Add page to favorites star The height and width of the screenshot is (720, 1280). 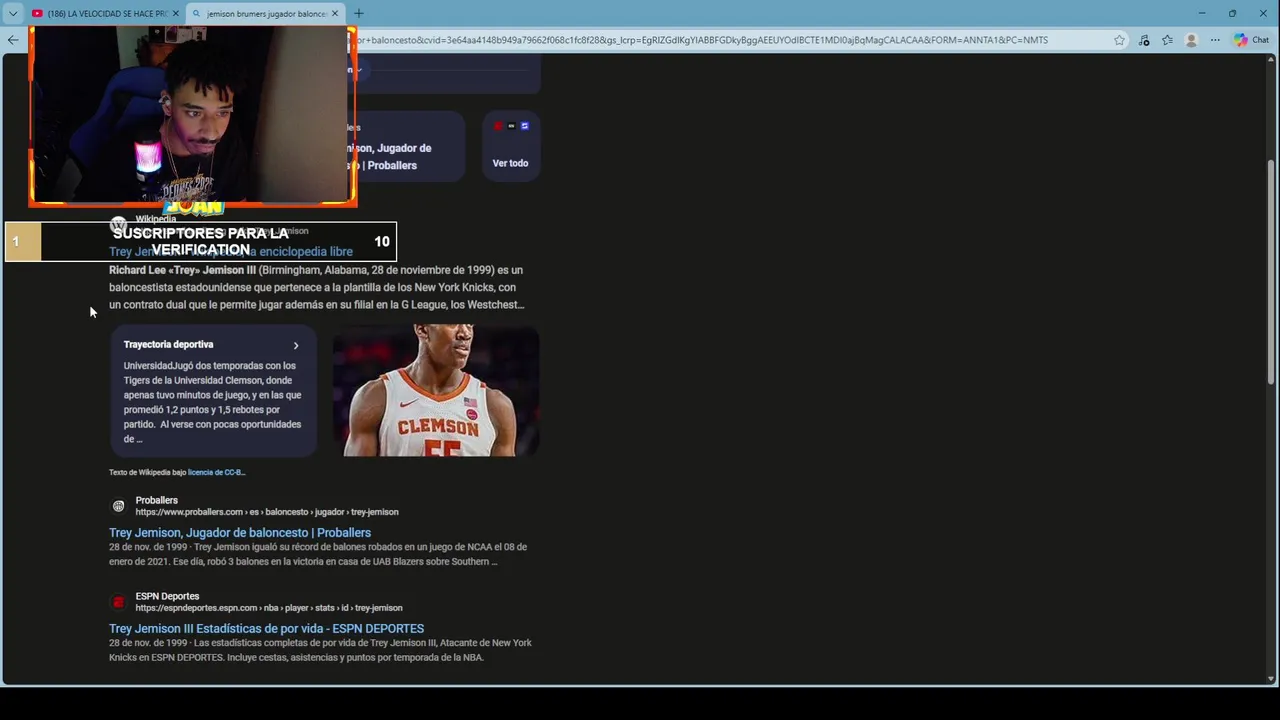coord(1119,40)
